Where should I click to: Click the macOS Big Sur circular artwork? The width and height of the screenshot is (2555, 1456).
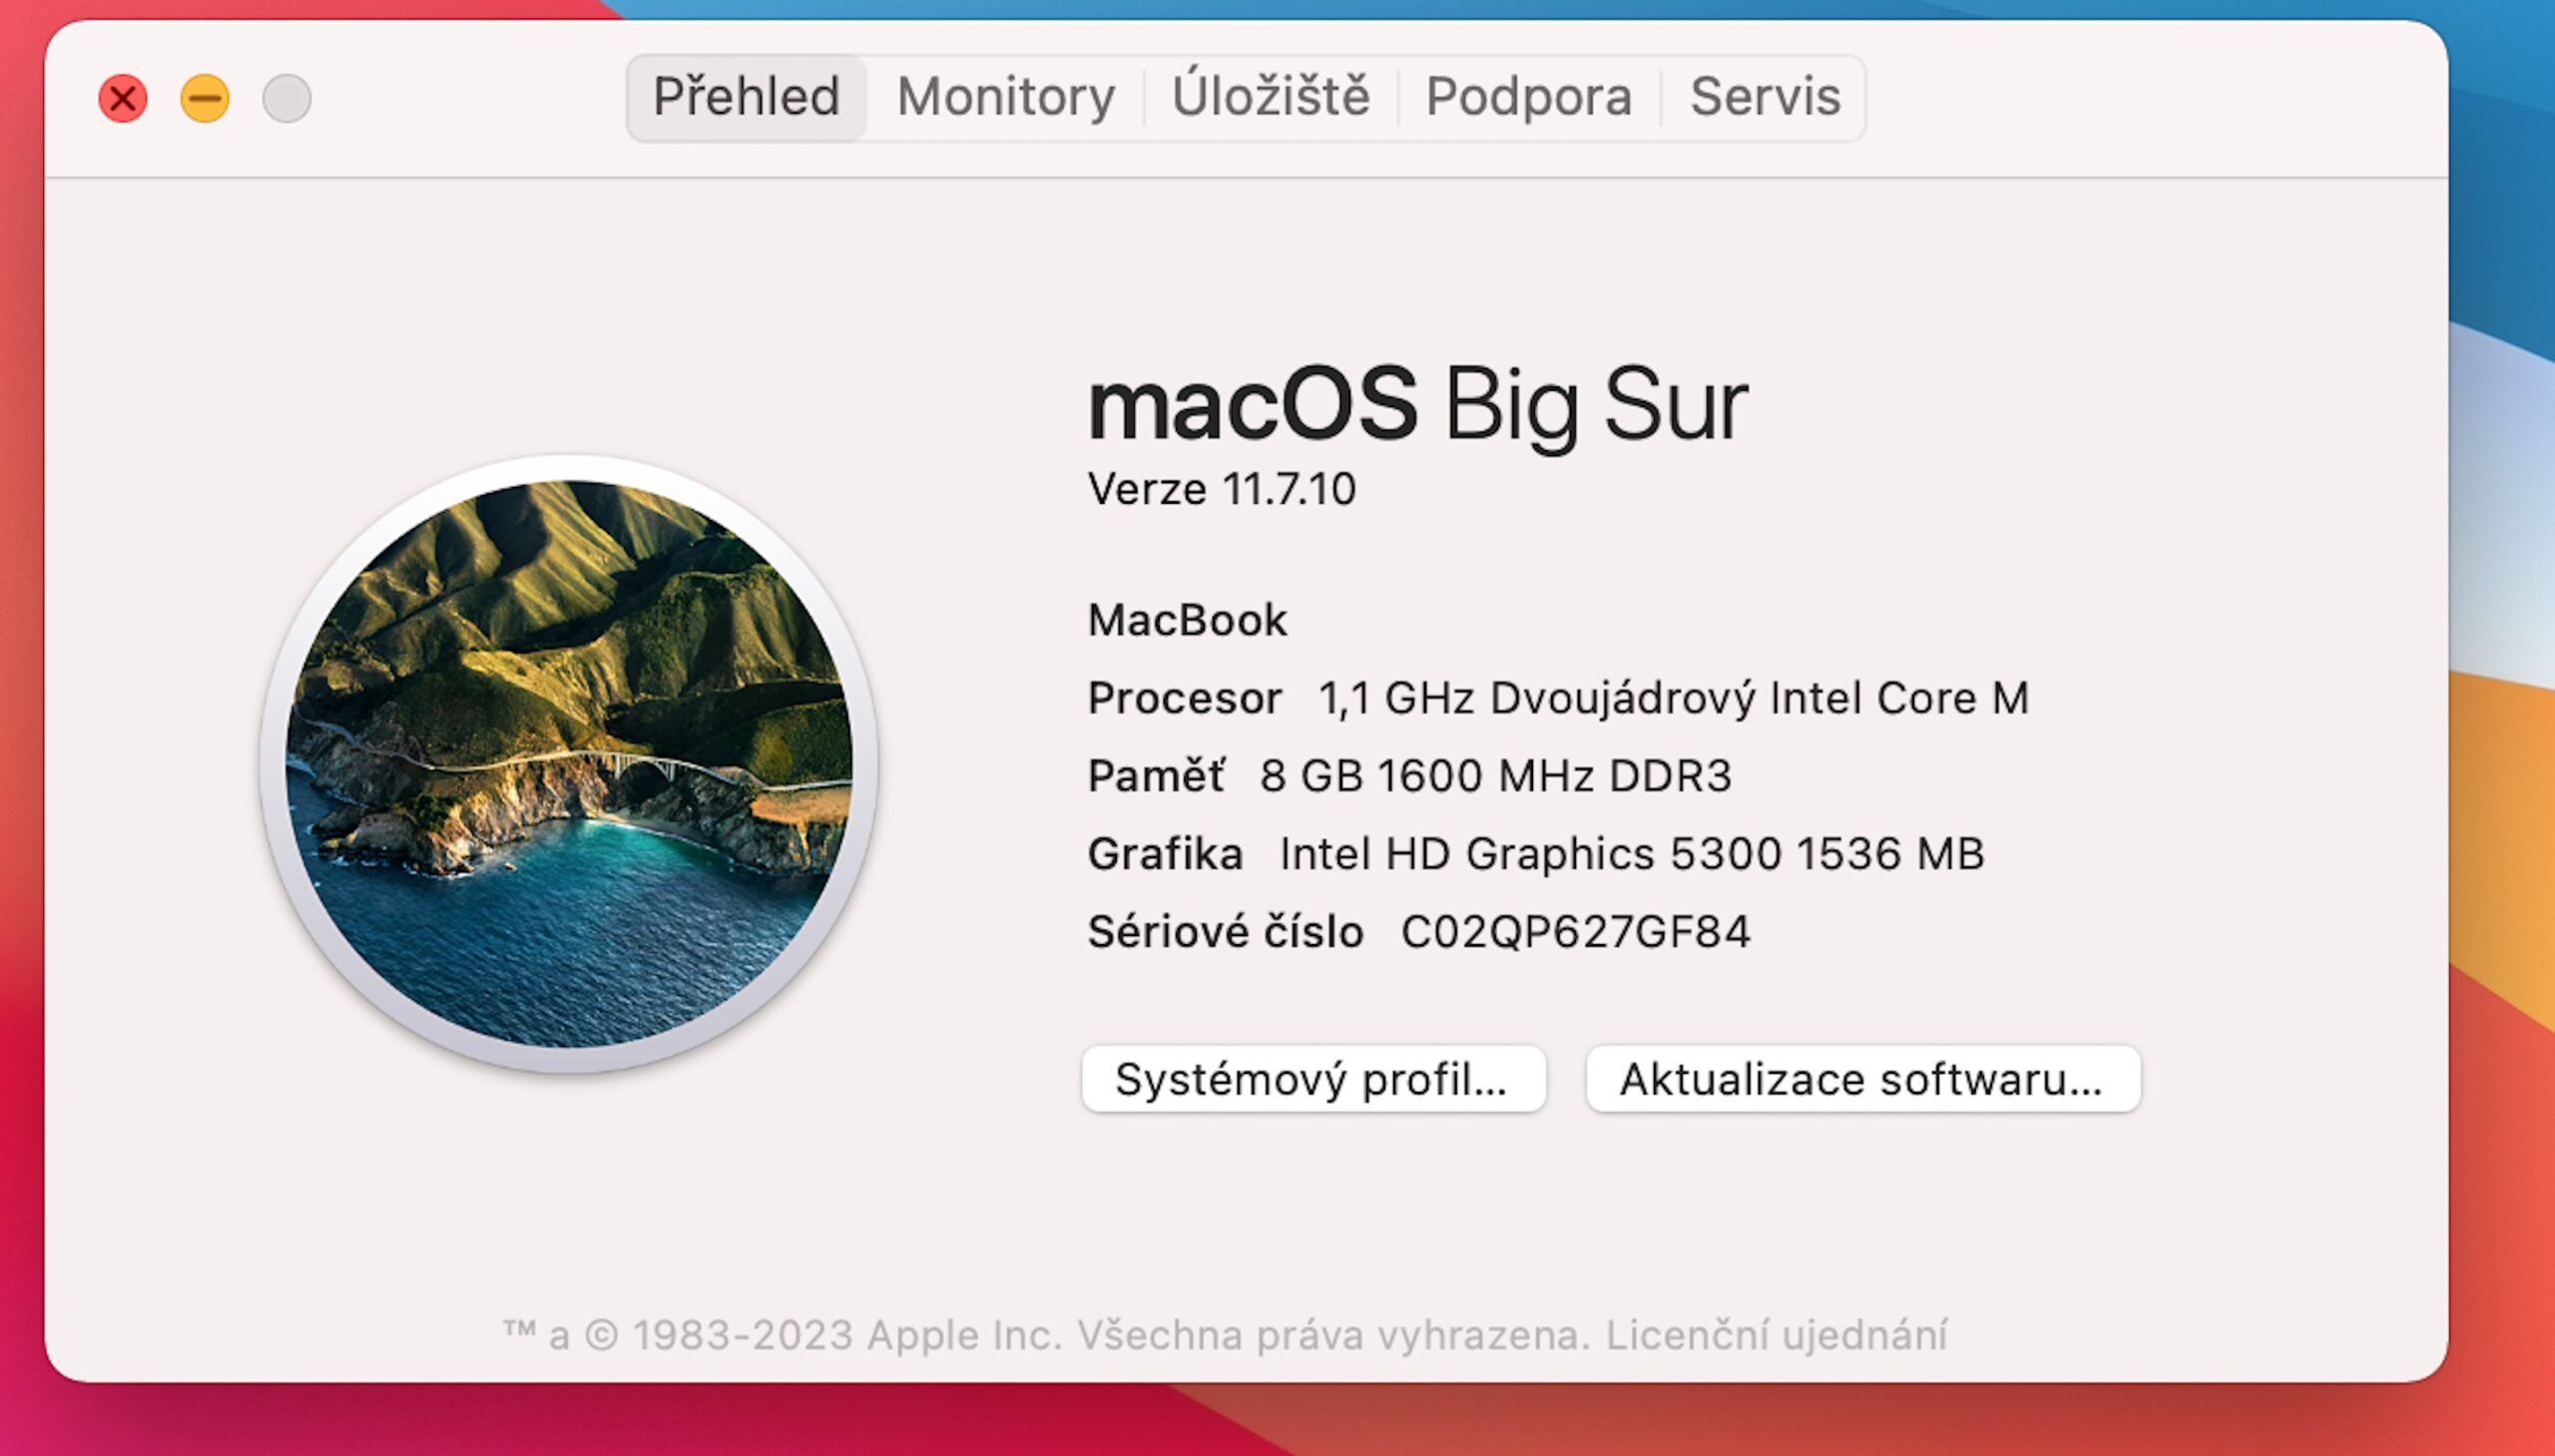(569, 764)
